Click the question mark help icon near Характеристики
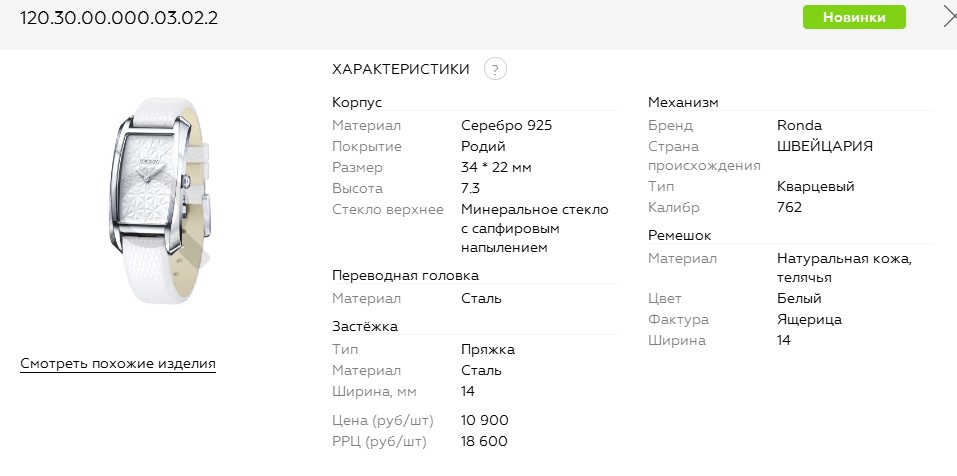The image size is (957, 476). (495, 69)
